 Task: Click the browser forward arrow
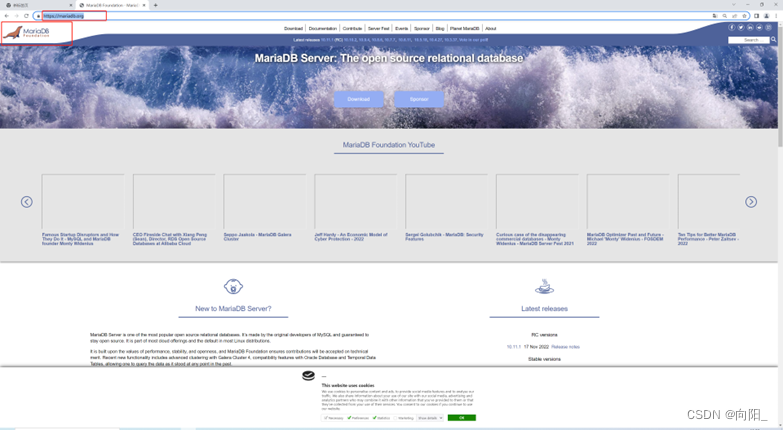pyautogui.click(x=16, y=16)
